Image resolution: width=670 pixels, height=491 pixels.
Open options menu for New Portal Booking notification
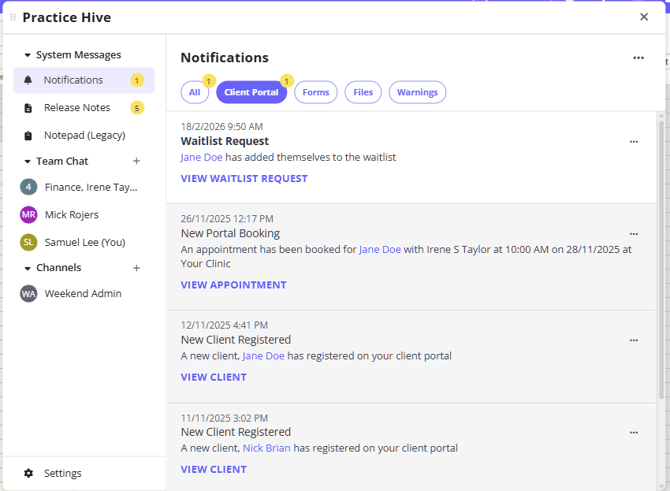tap(633, 234)
